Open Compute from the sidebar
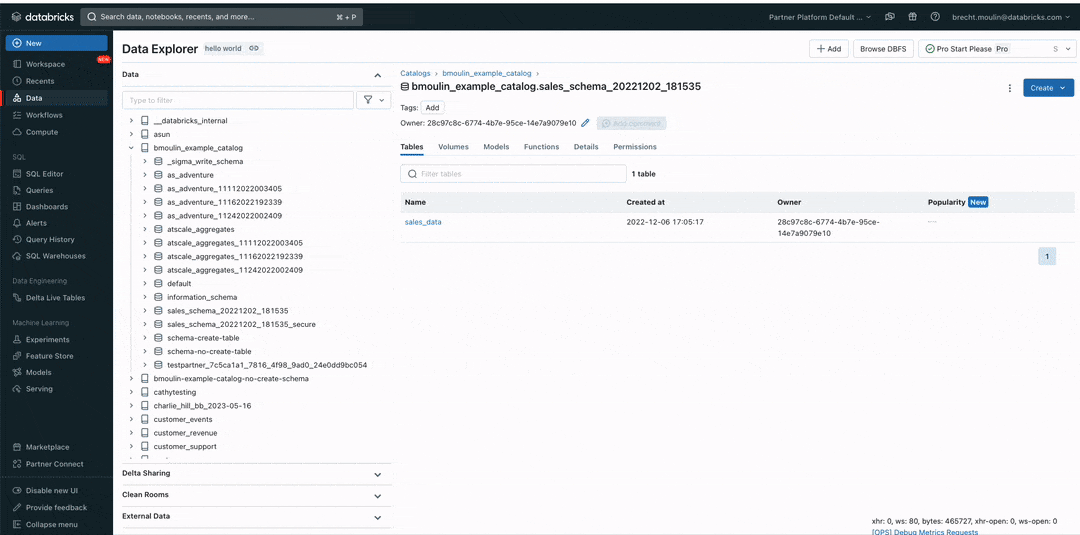Image resolution: width=1080 pixels, height=535 pixels. coord(42,132)
